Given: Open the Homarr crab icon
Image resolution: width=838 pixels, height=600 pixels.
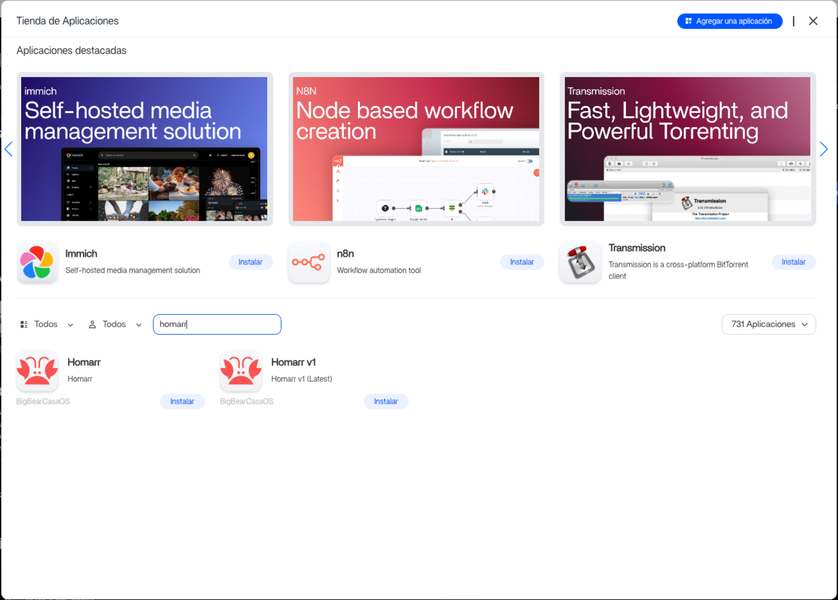Looking at the screenshot, I should [38, 371].
